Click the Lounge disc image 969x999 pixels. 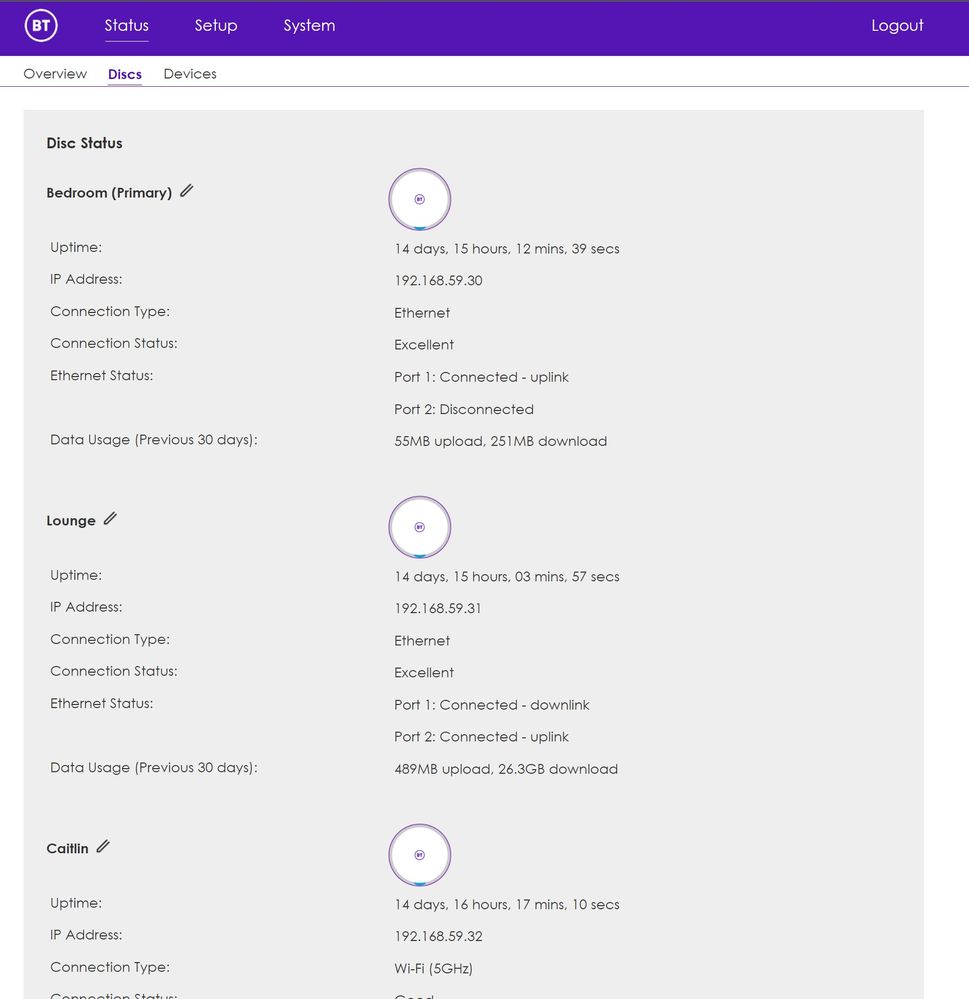420,527
